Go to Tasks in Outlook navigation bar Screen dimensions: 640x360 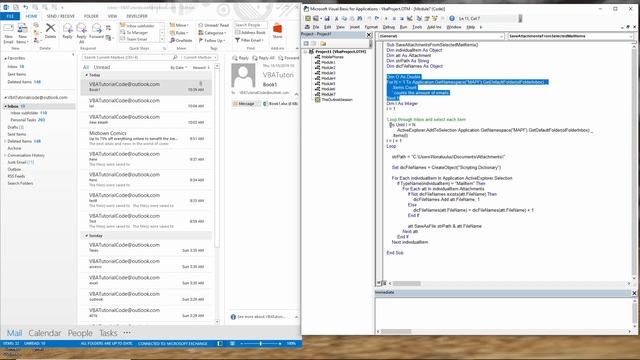[108, 333]
